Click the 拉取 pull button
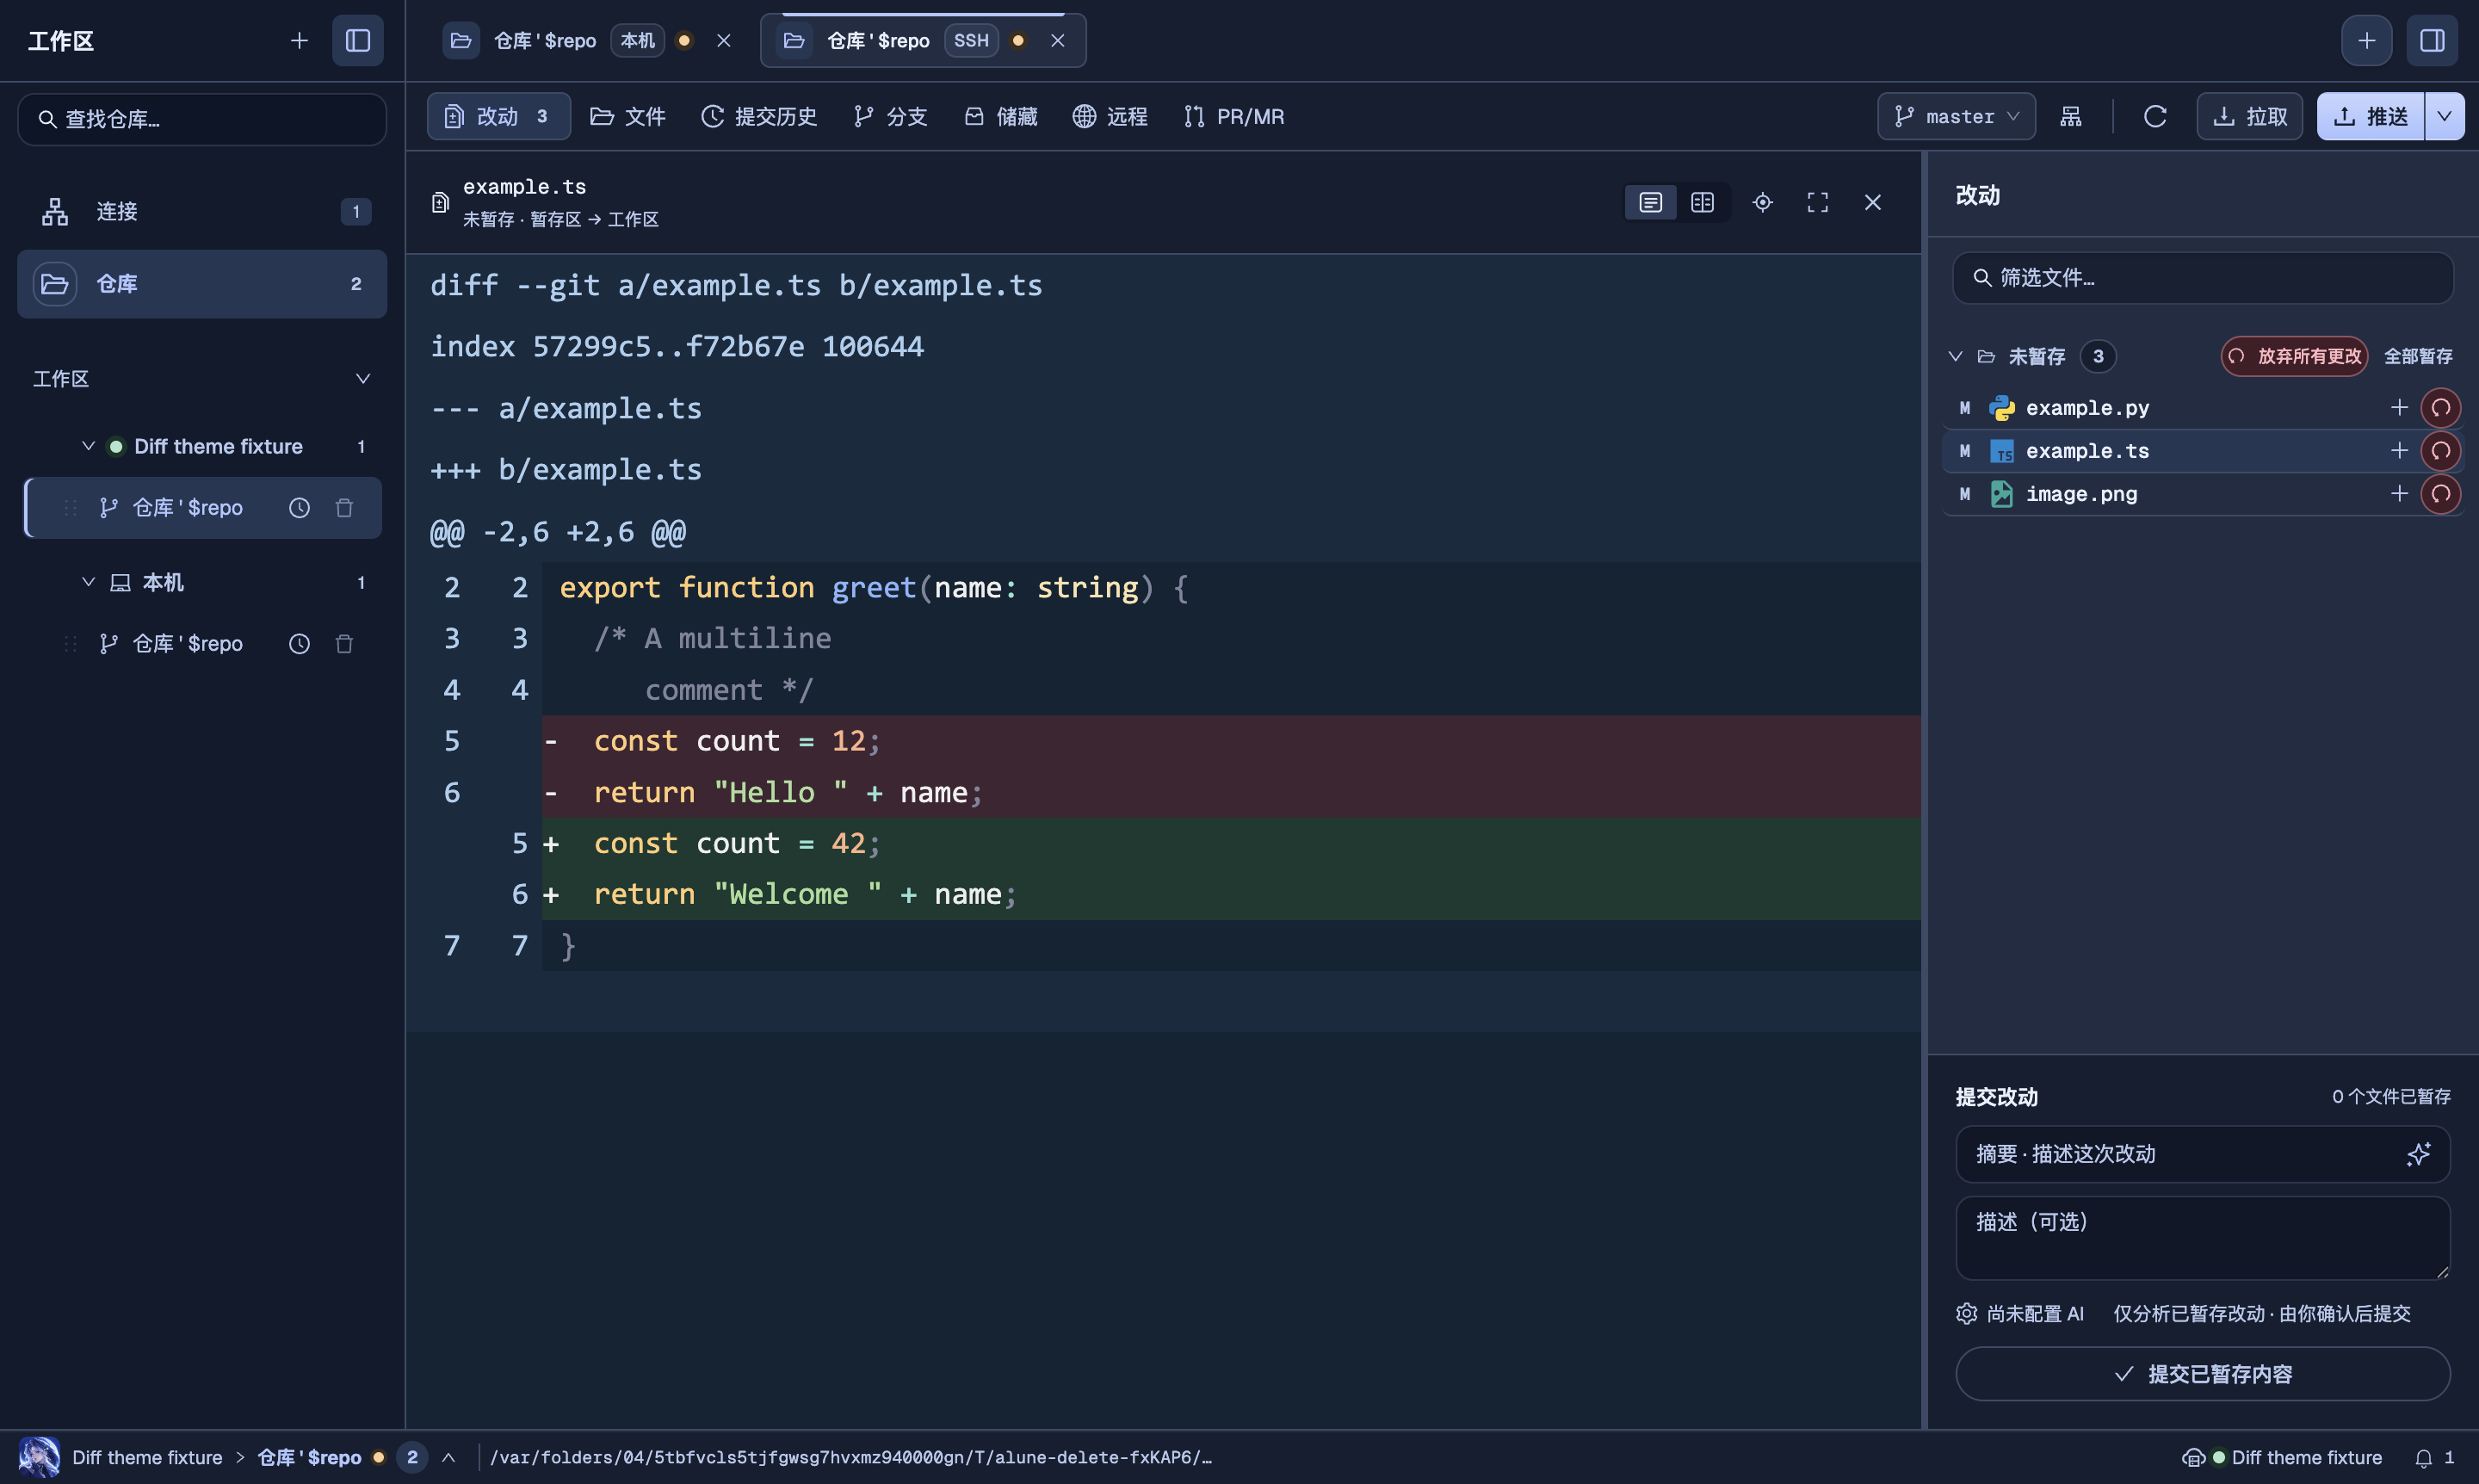This screenshot has width=2479, height=1484. [x=2249, y=117]
